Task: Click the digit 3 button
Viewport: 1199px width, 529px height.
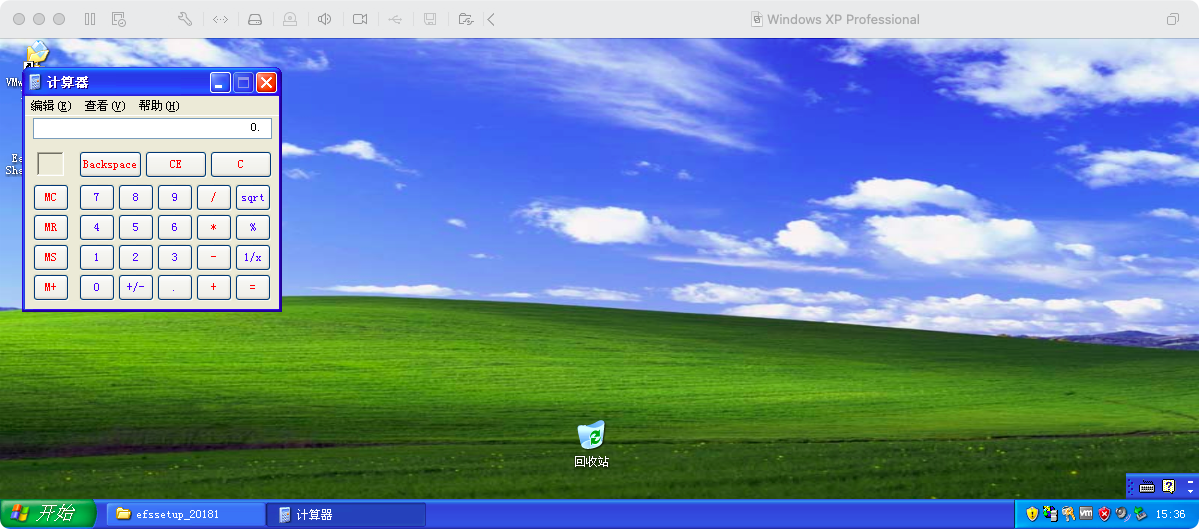Action: (175, 258)
